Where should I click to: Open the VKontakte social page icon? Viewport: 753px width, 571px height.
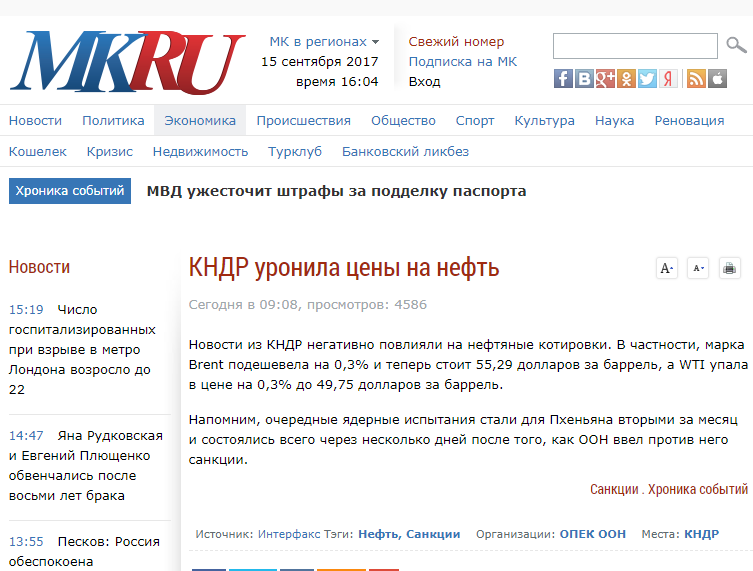click(x=584, y=79)
